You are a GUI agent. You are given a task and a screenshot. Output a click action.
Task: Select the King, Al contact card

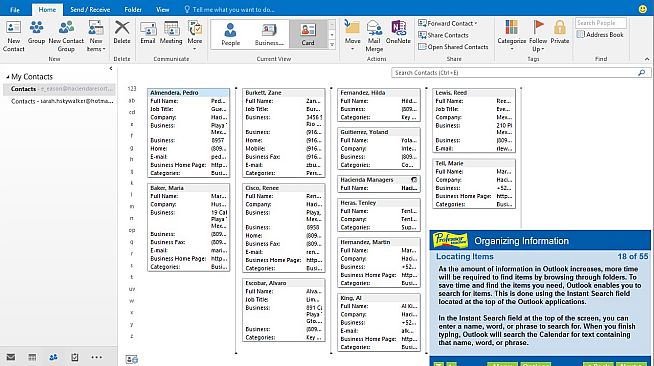379,322
